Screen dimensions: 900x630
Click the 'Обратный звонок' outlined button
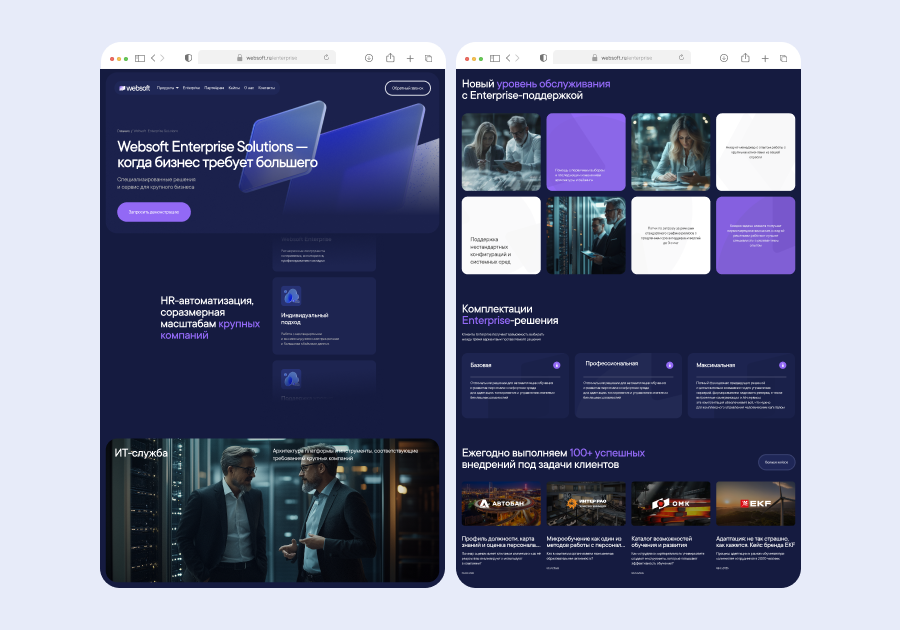[407, 88]
